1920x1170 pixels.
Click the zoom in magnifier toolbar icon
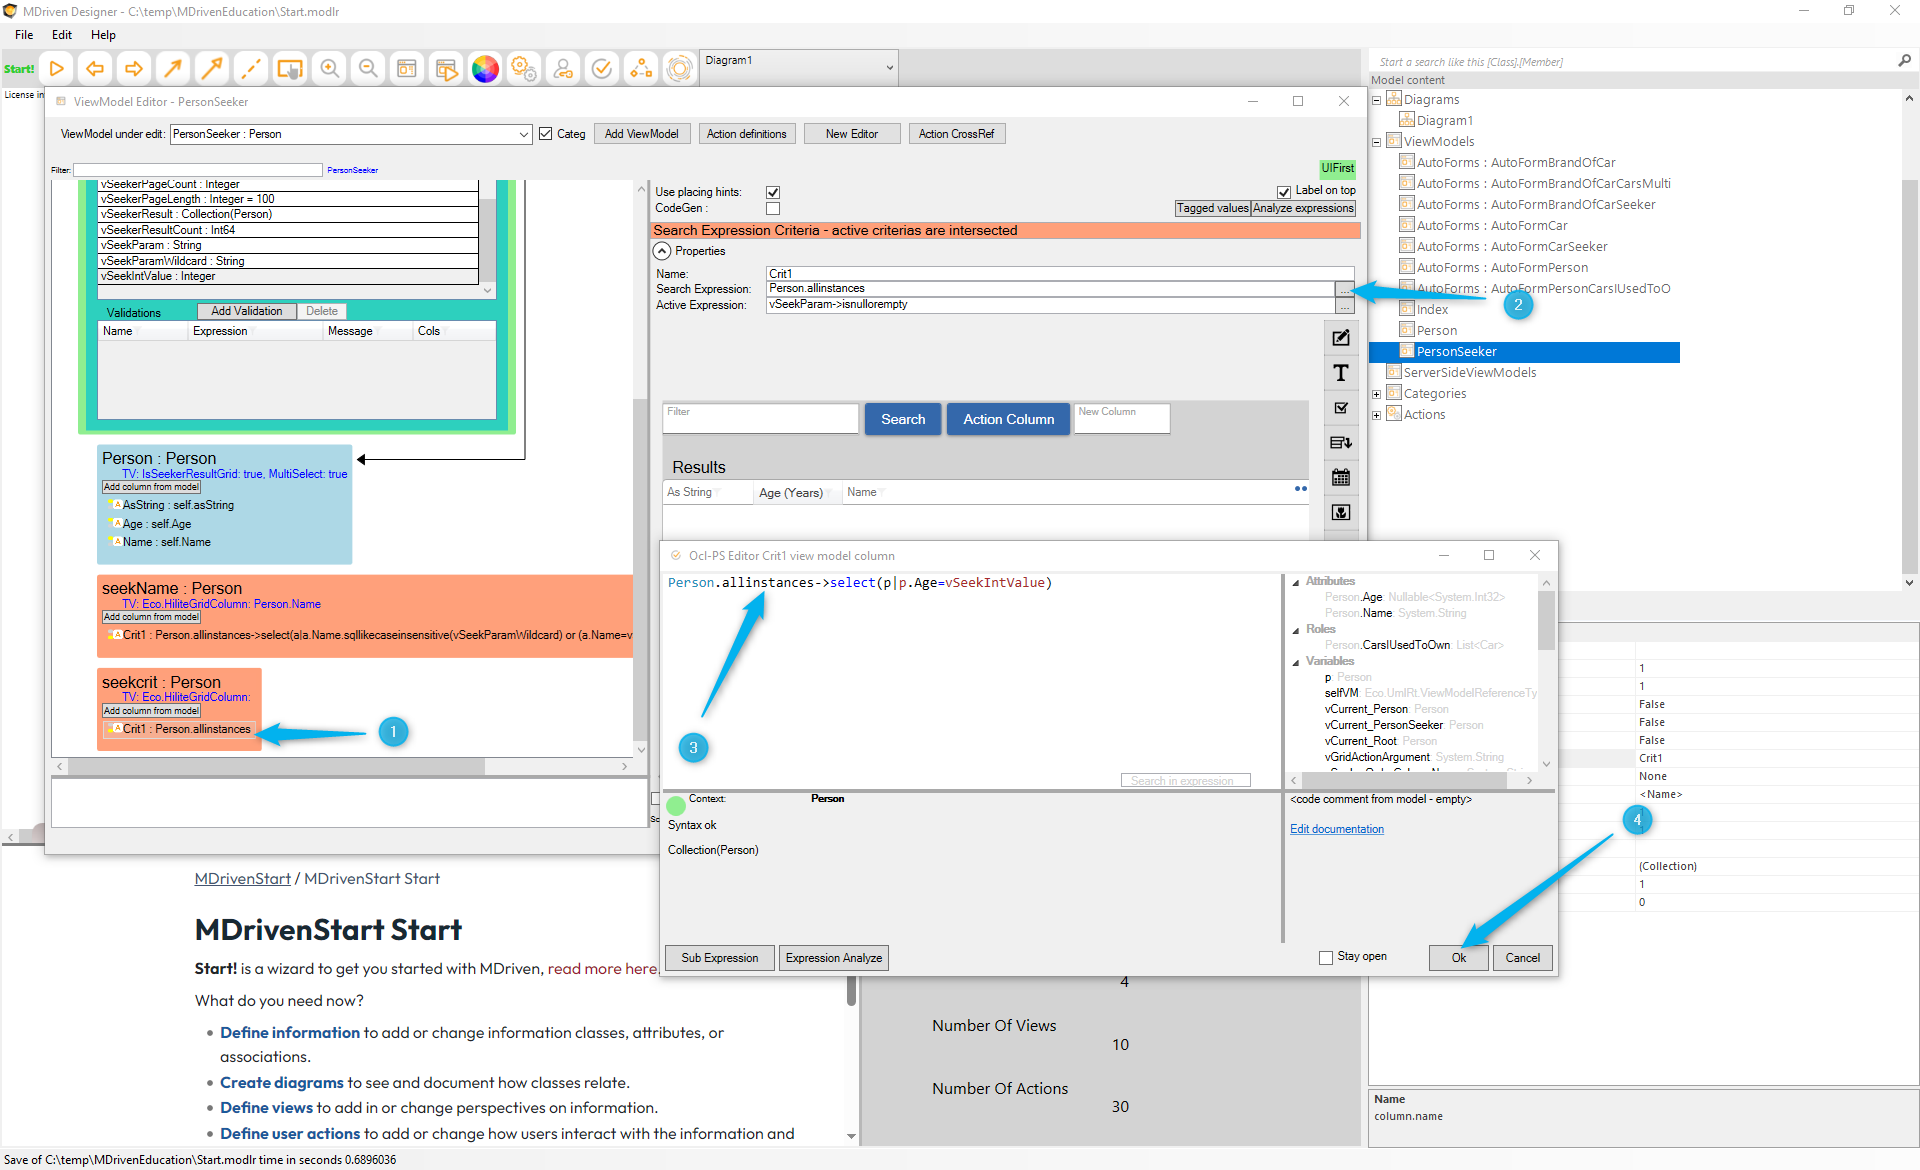coord(329,69)
